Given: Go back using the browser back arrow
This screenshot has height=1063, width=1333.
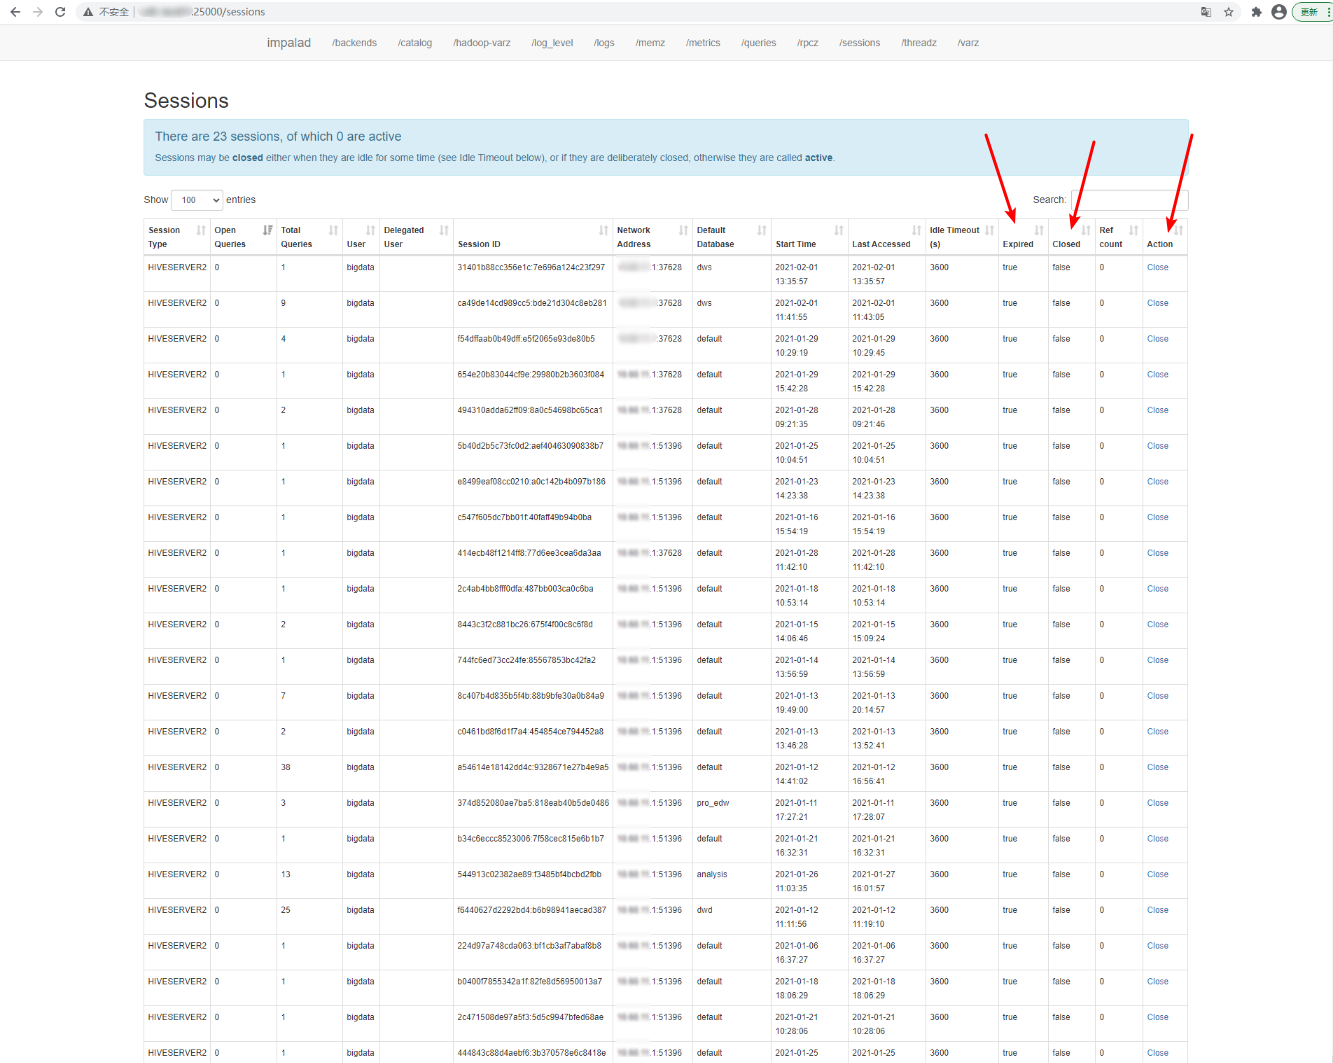Looking at the screenshot, I should click(x=15, y=12).
